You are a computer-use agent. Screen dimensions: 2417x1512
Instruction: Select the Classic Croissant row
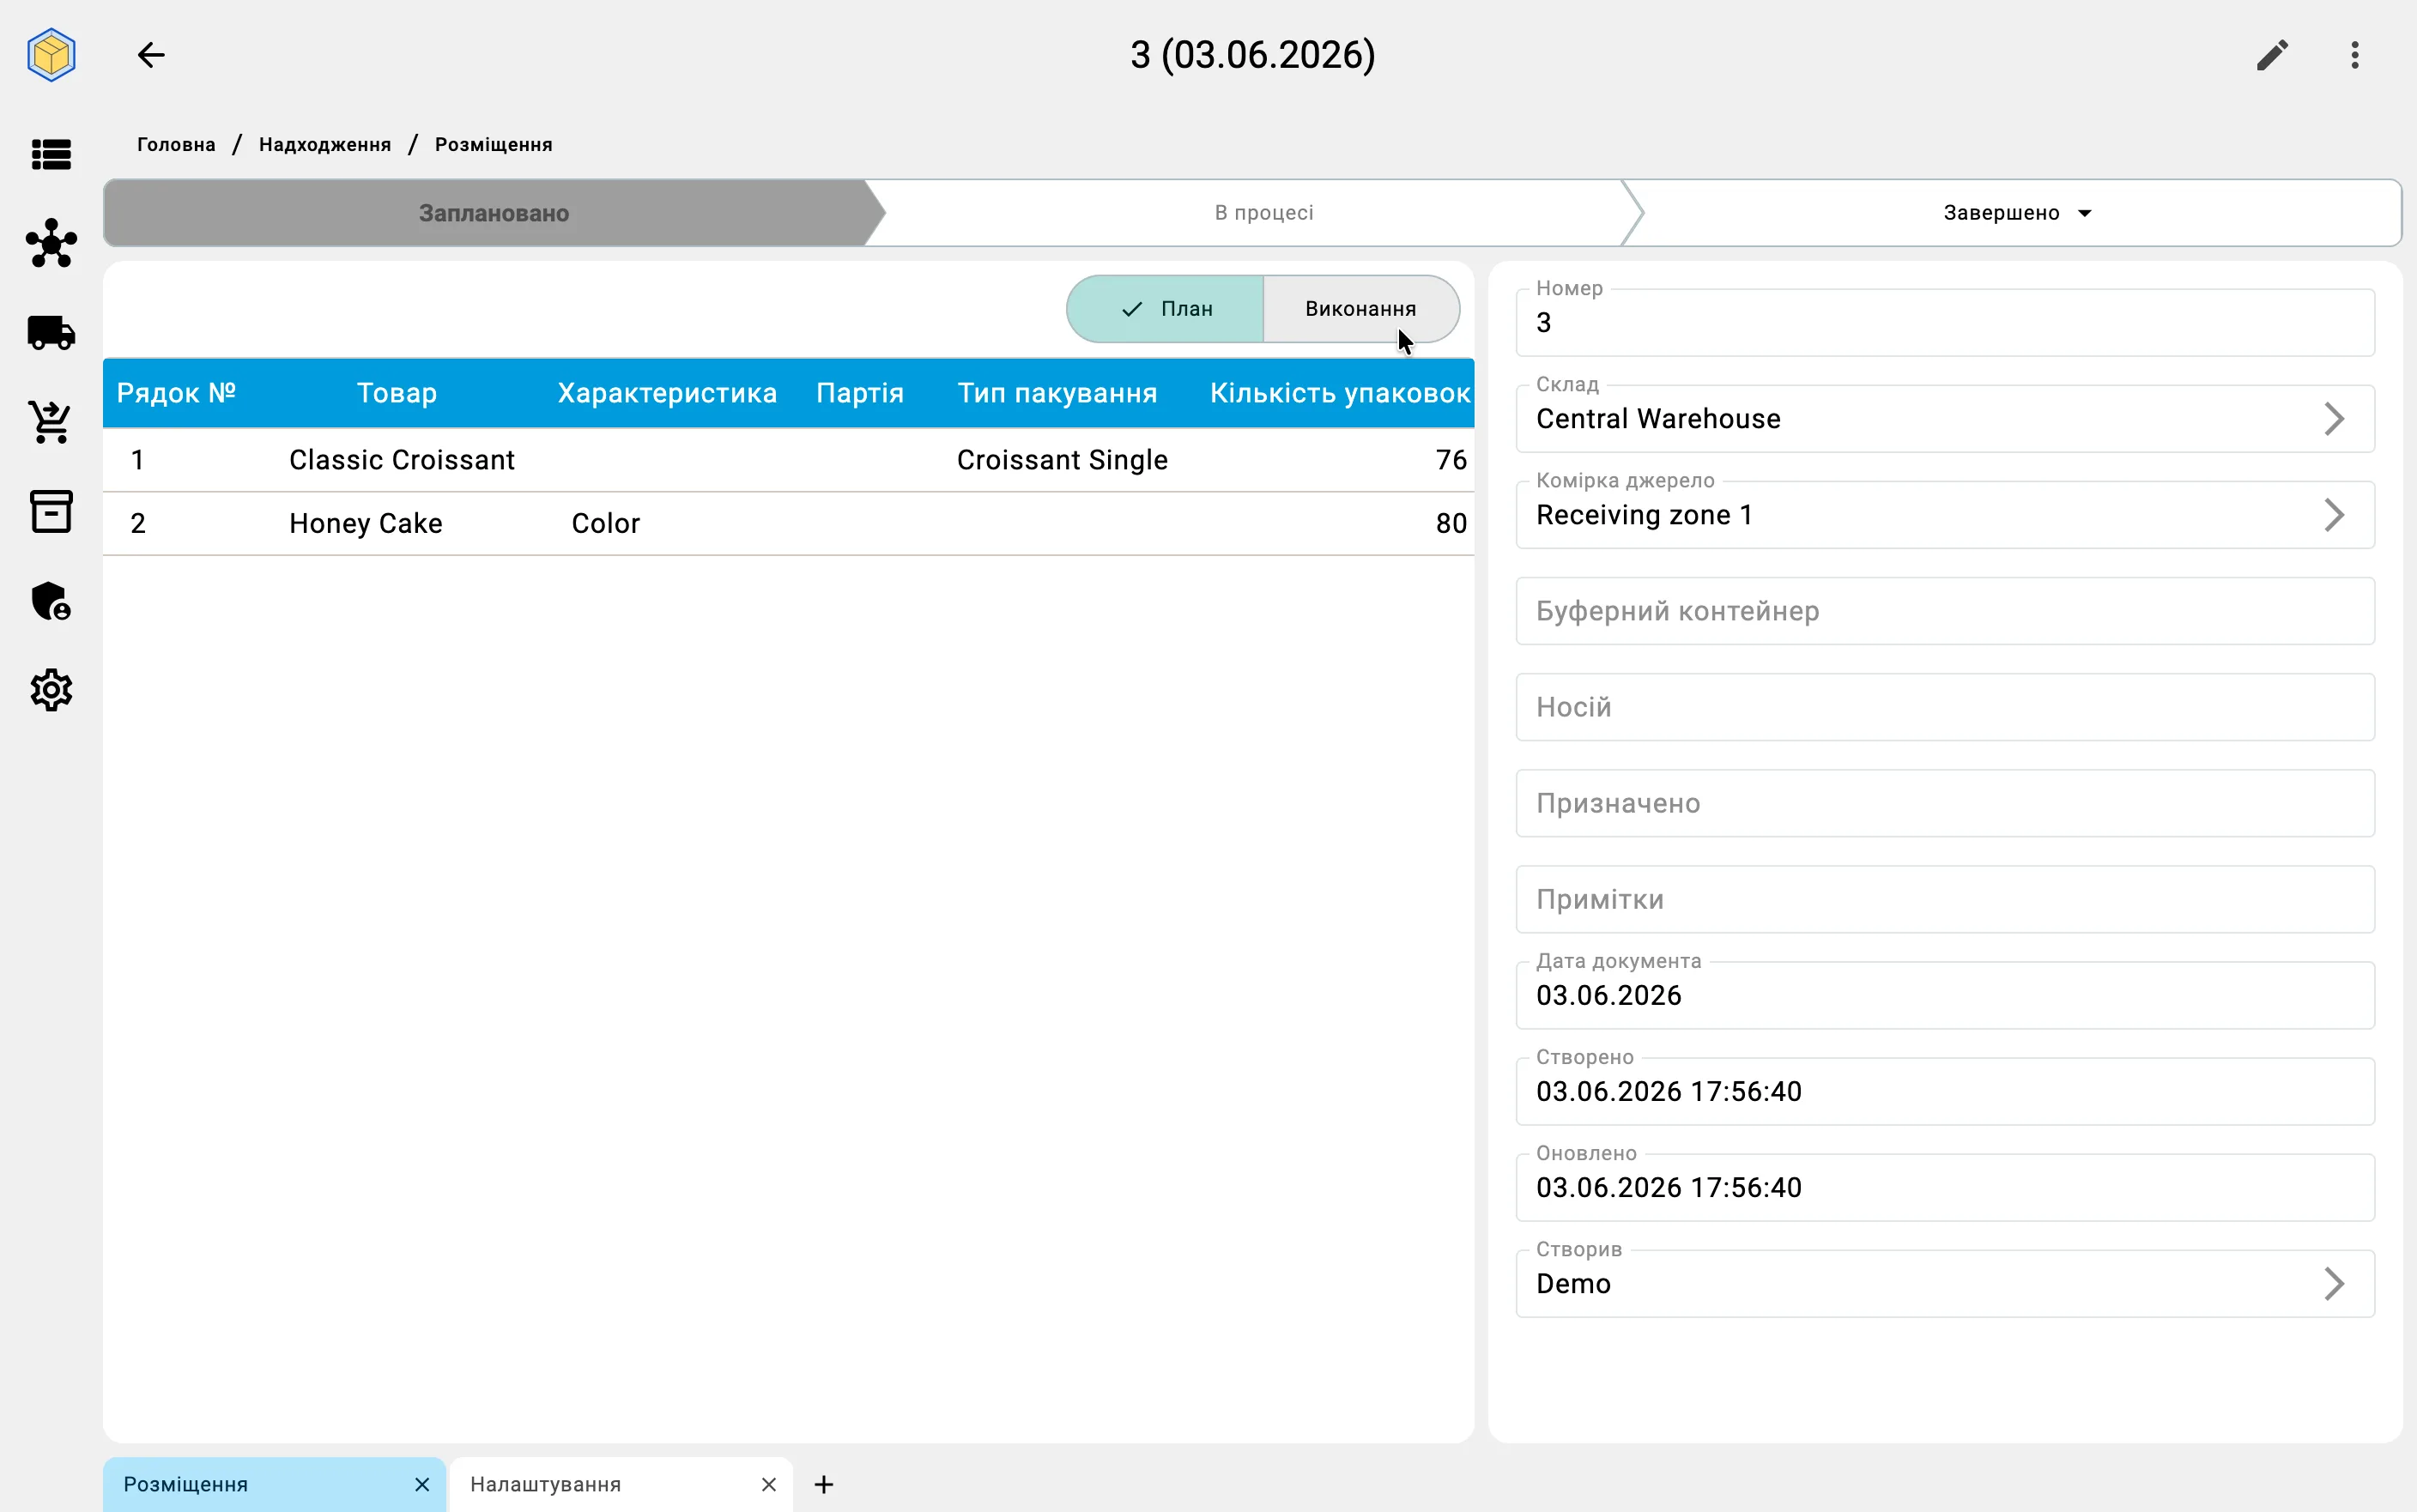coord(788,460)
